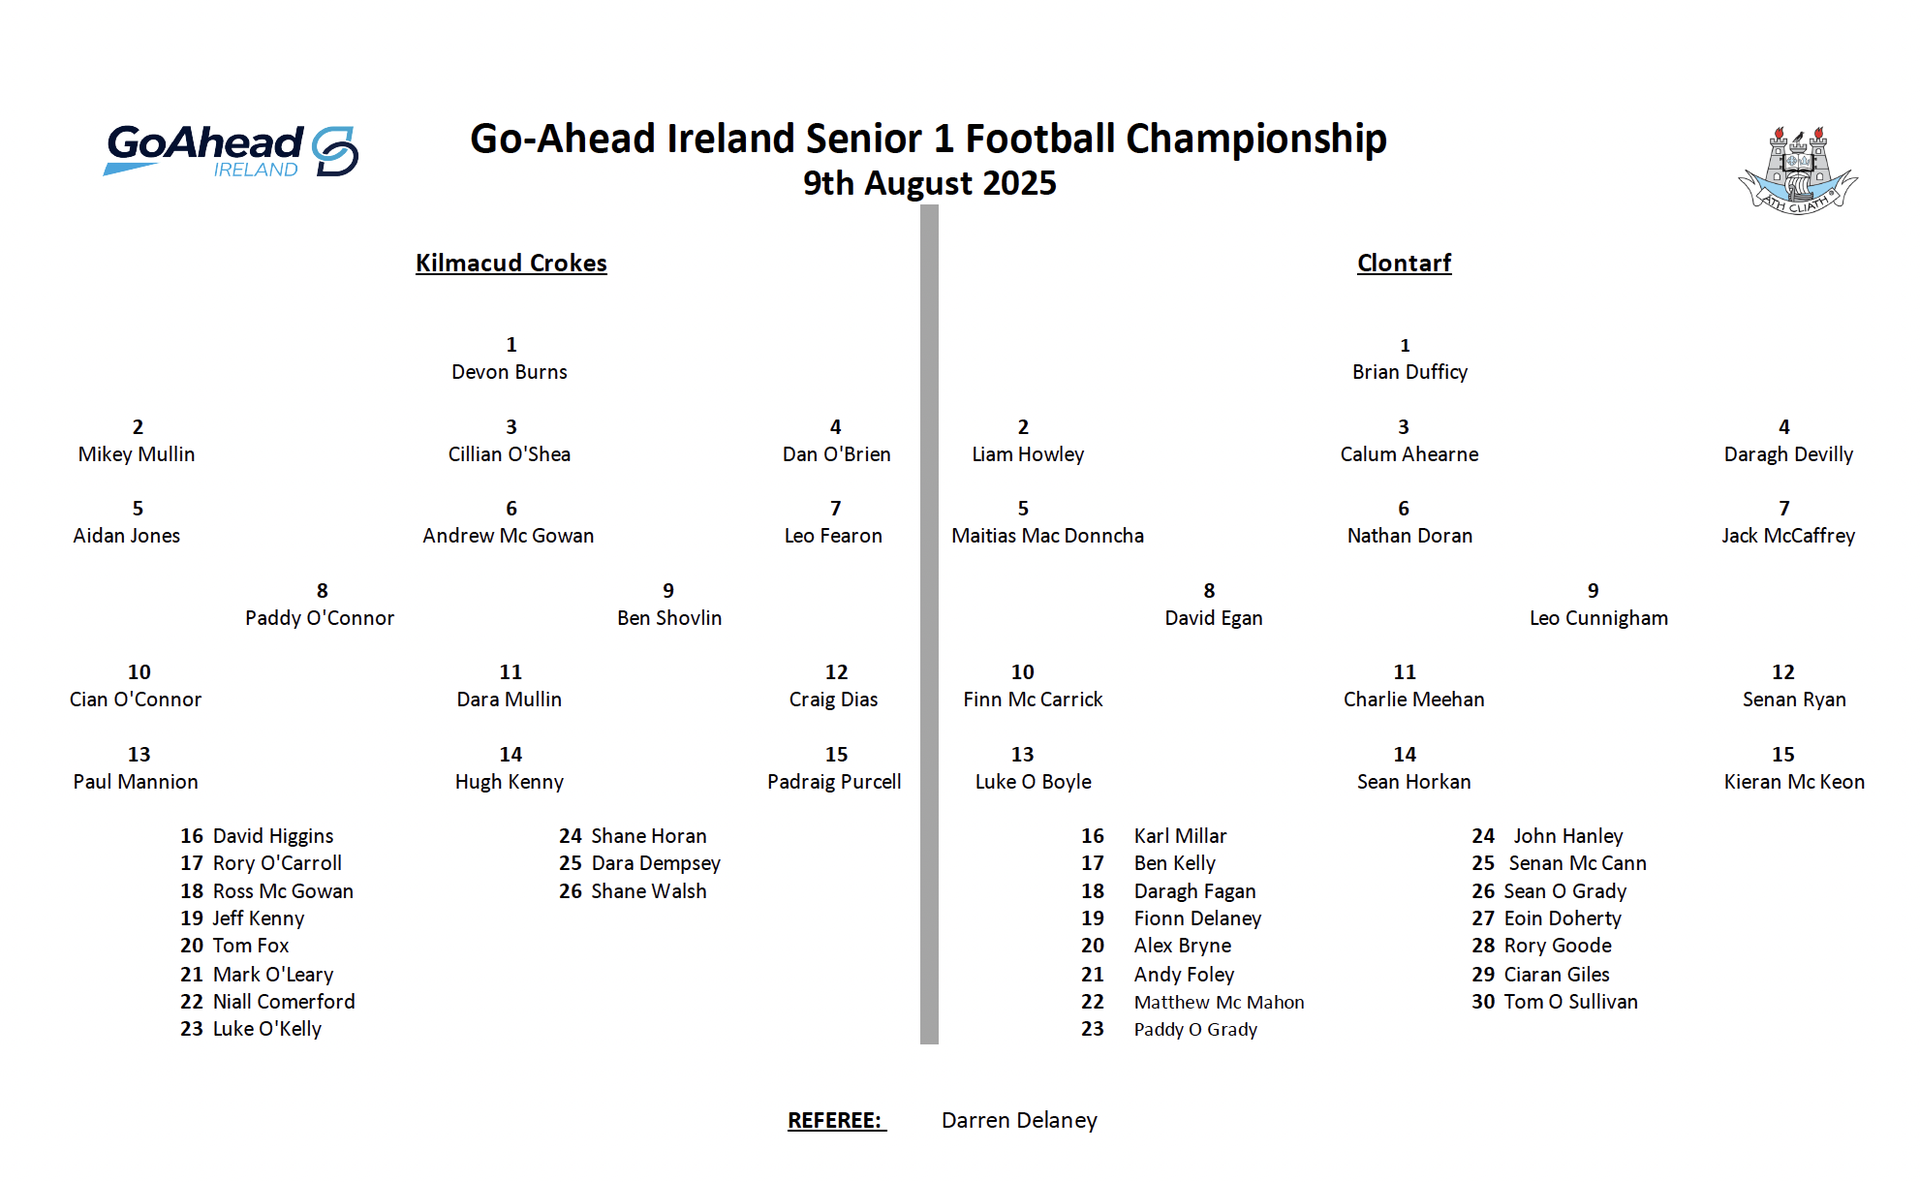
Task: Select midfielder David Egan
Action: pyautogui.click(x=1213, y=618)
